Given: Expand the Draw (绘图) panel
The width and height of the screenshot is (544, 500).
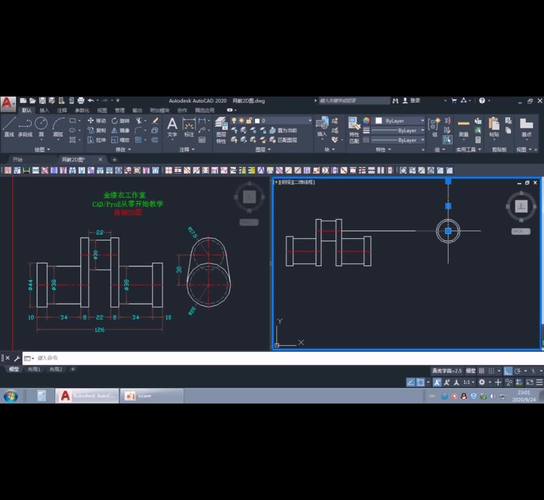Looking at the screenshot, I should 42,149.
